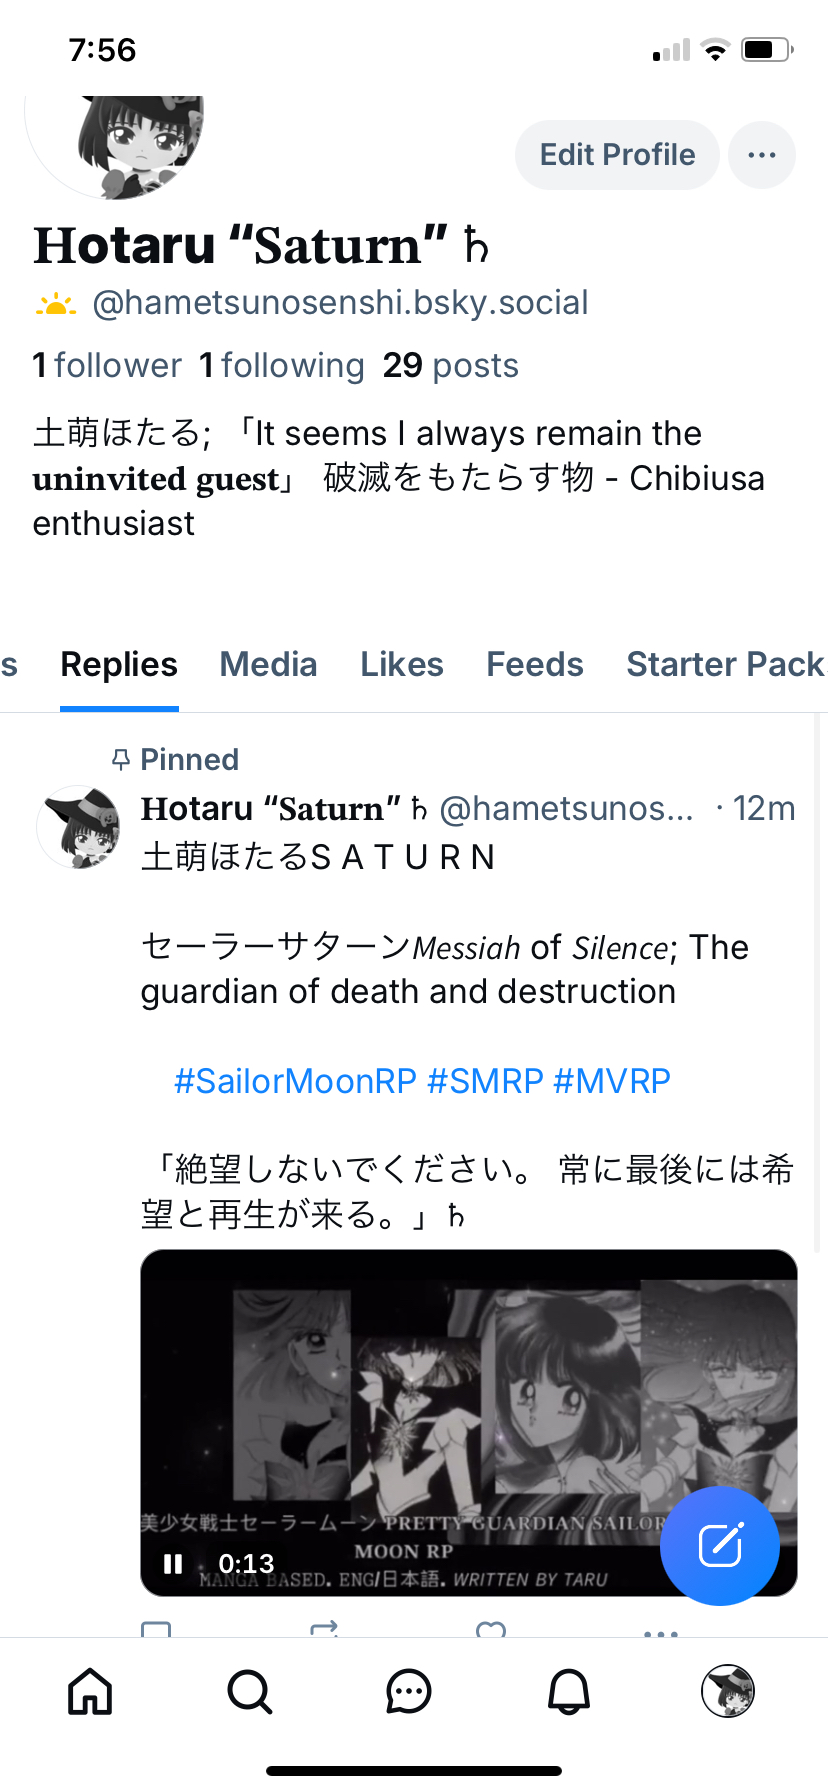Tap the #SailorMoonRP hashtag

295,1081
